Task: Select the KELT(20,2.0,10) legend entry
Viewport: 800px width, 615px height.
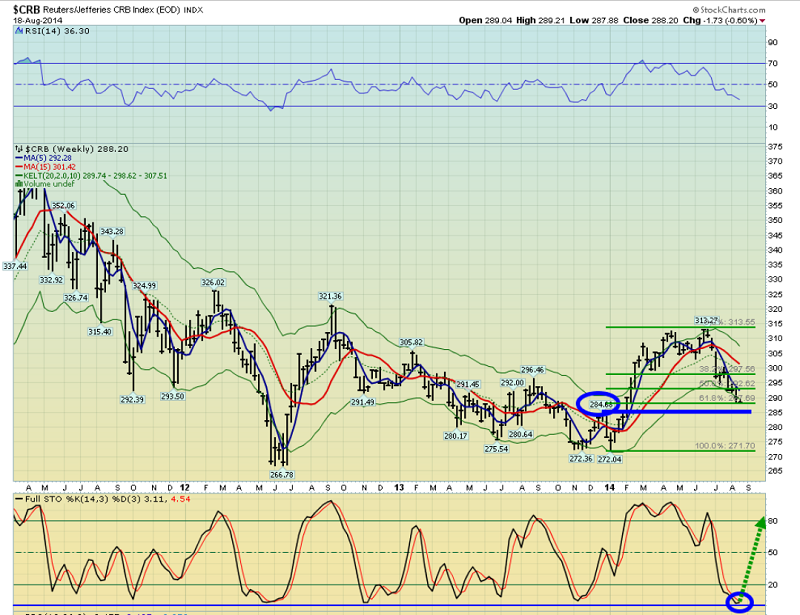Action: 95,176
